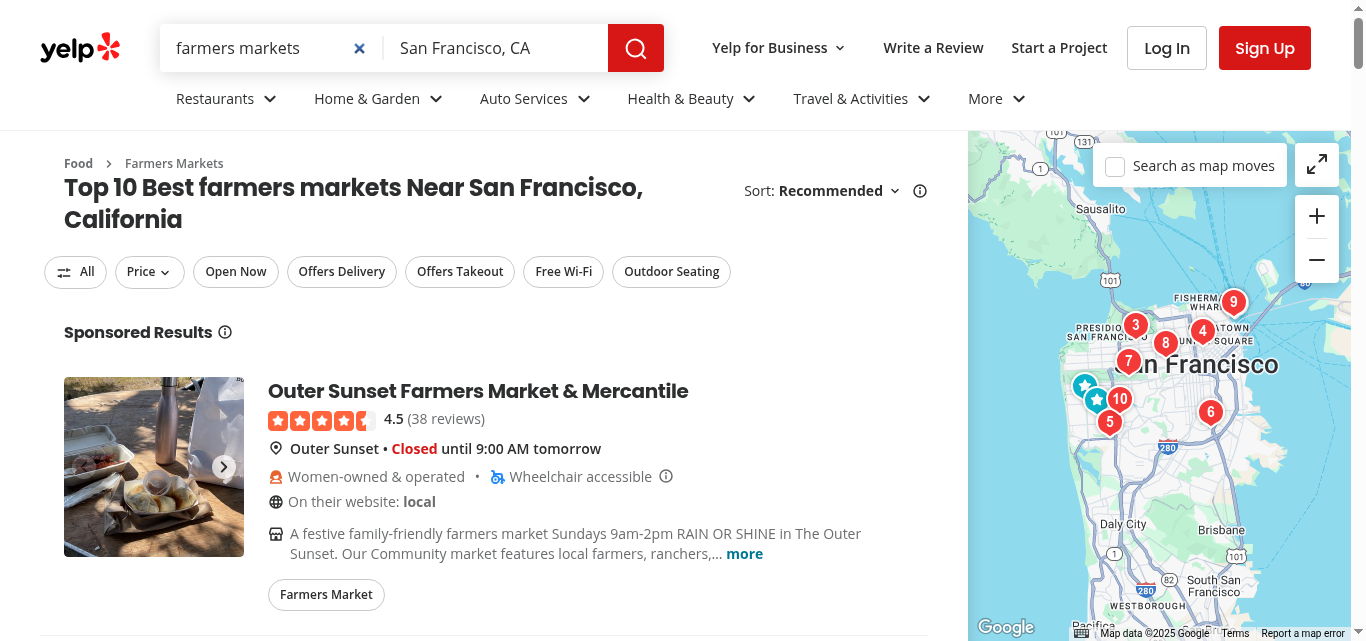This screenshot has width=1366, height=641.
Task: Zoom out on the map
Action: 1317,261
